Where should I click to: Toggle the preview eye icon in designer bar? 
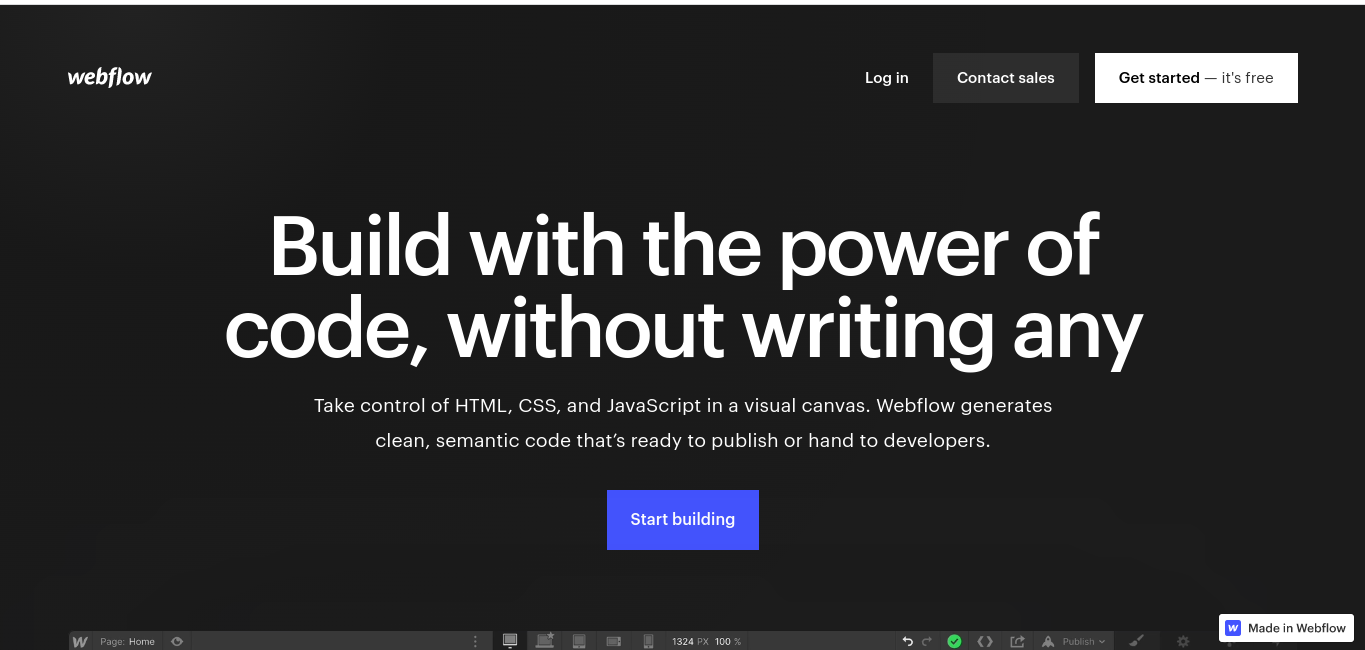tap(177, 641)
